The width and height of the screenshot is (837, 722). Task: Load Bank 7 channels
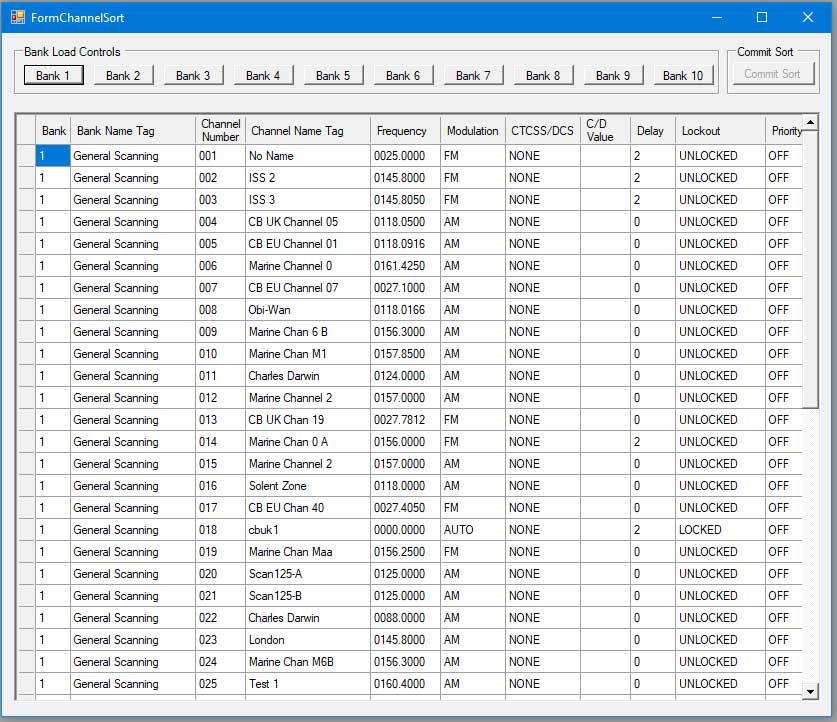(x=473, y=75)
